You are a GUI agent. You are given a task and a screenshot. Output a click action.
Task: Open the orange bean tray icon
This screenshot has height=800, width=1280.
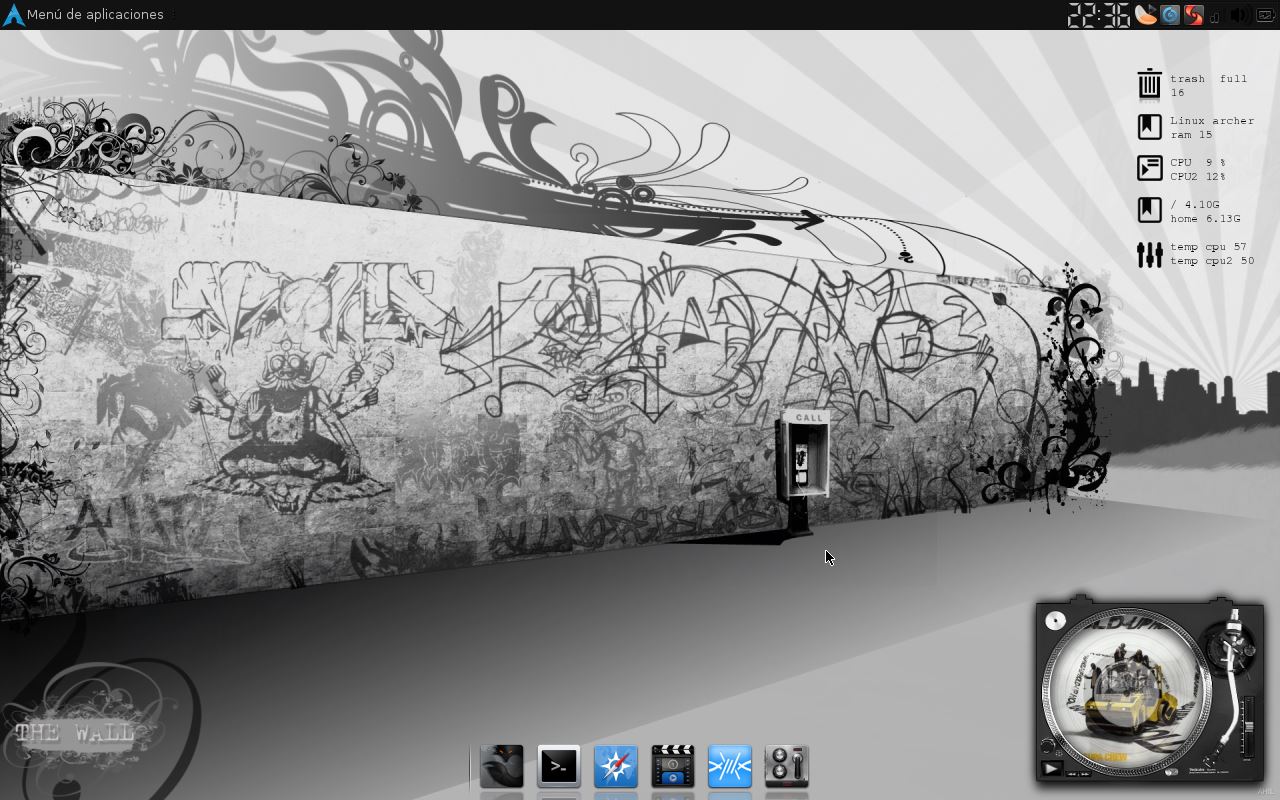coord(1146,15)
